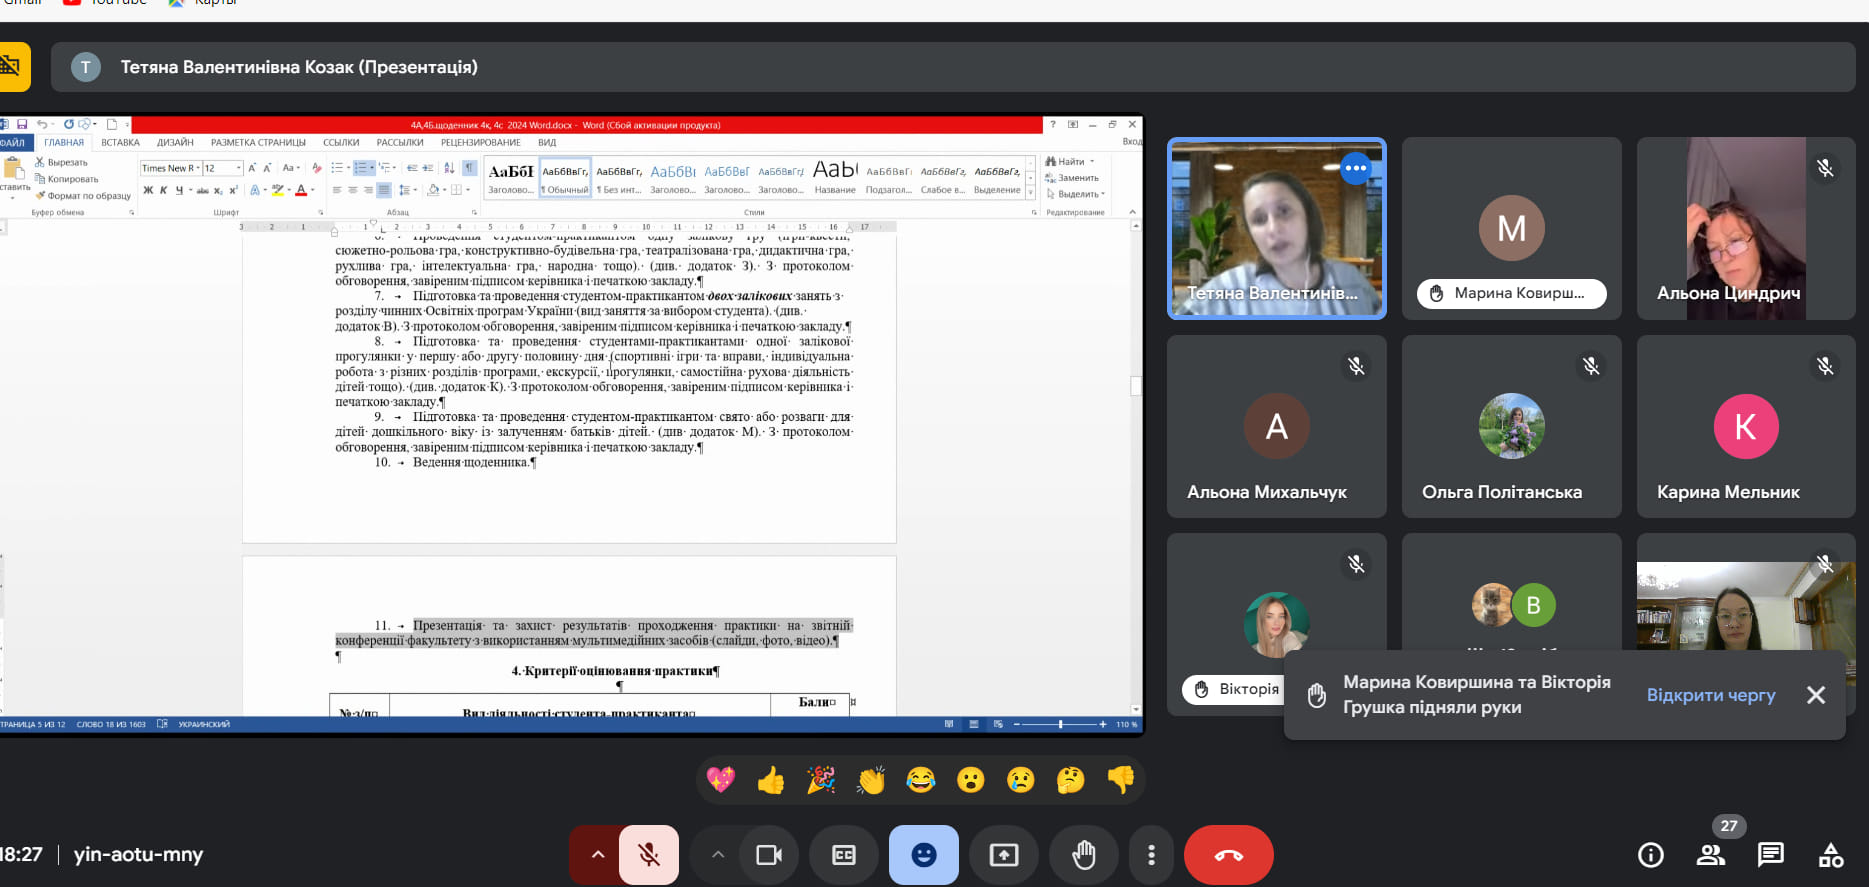This screenshot has height=887, width=1869.
Task: Send the party popper reaction
Action: 820,780
